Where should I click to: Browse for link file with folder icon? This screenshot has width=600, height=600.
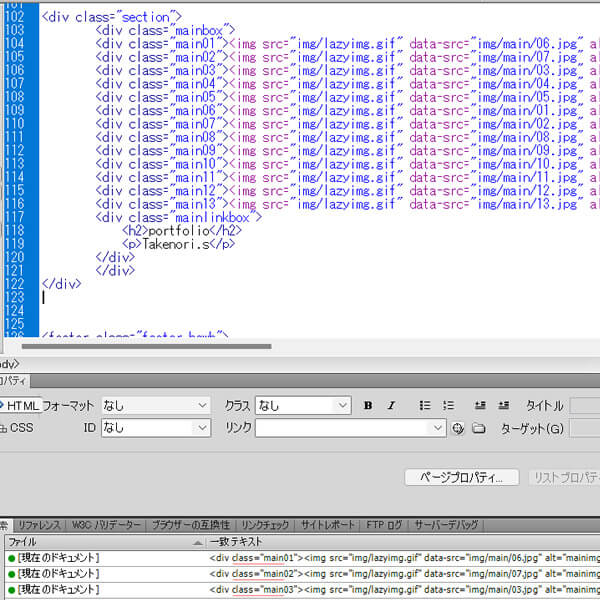pos(478,428)
